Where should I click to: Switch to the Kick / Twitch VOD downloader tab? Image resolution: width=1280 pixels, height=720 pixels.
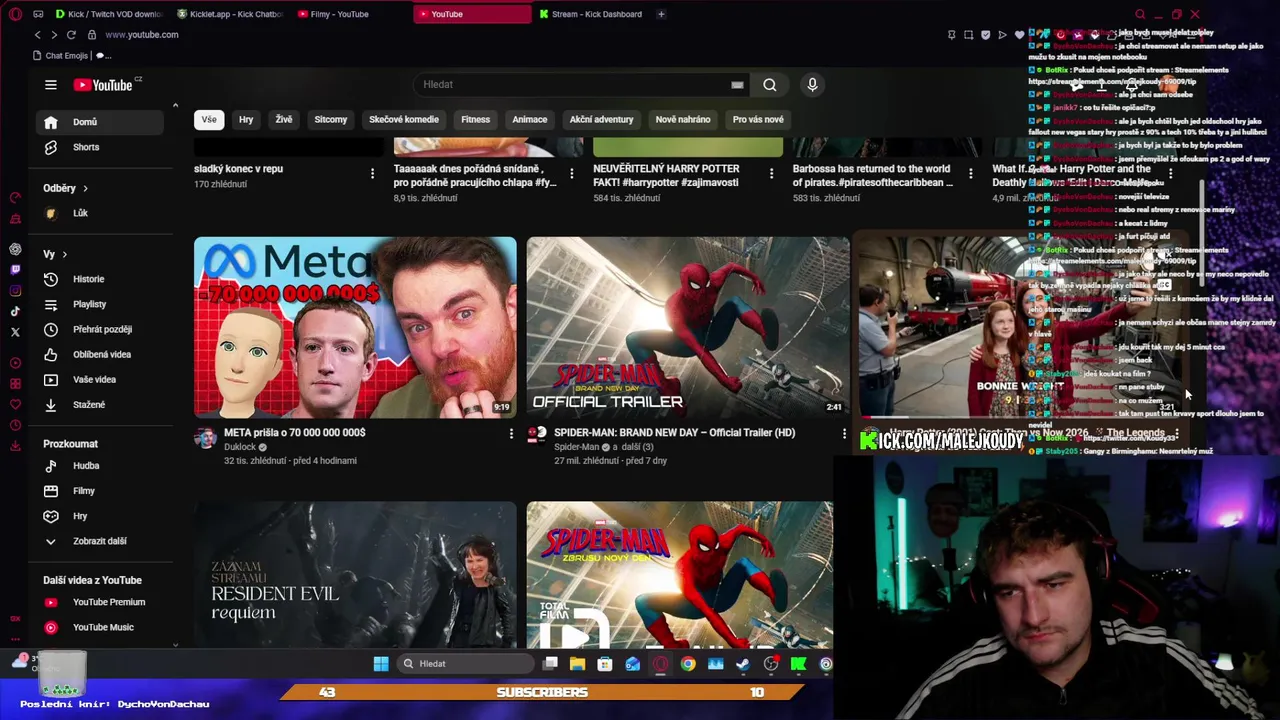tap(109, 14)
